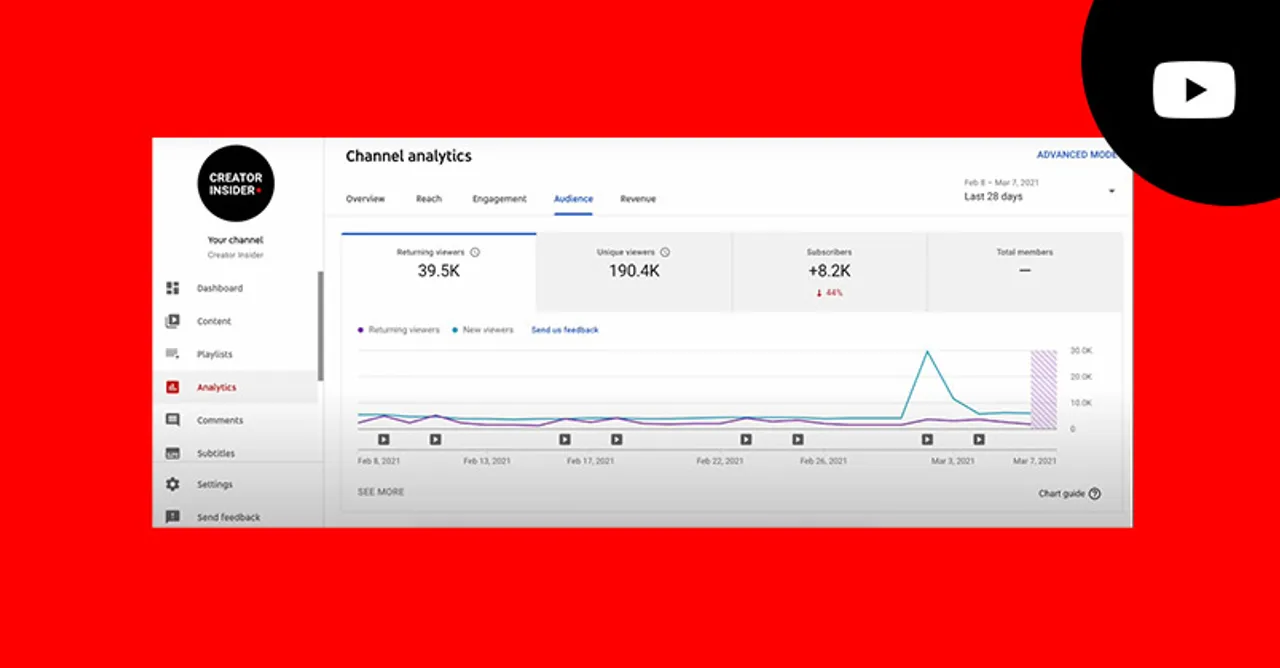Image resolution: width=1280 pixels, height=668 pixels.
Task: Open the Playlists icon in sidebar
Action: pos(173,354)
